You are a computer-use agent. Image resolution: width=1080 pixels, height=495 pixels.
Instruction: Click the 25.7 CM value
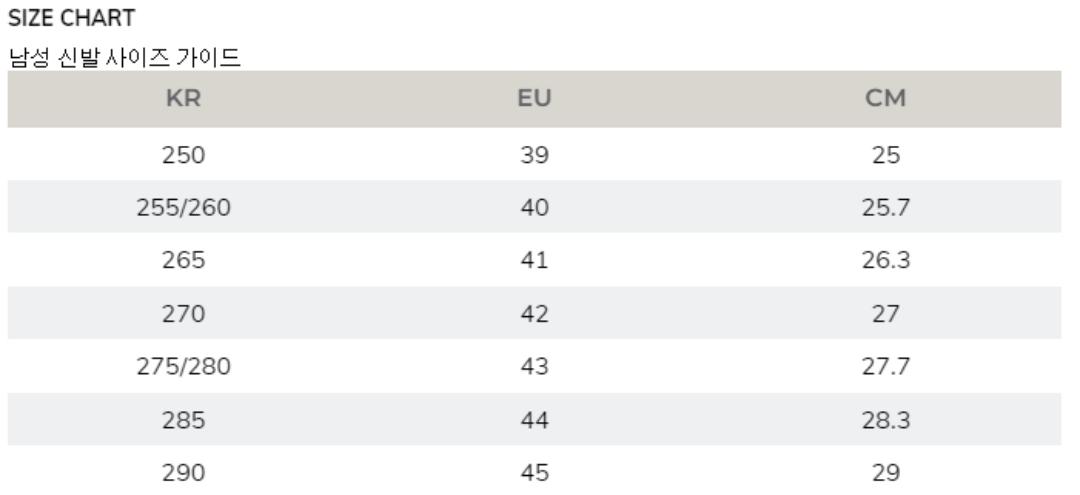(x=885, y=207)
